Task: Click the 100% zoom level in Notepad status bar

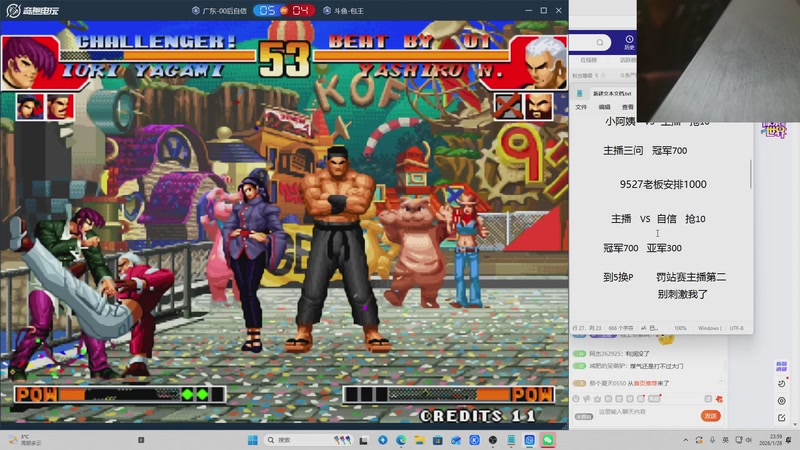Action: [x=680, y=328]
